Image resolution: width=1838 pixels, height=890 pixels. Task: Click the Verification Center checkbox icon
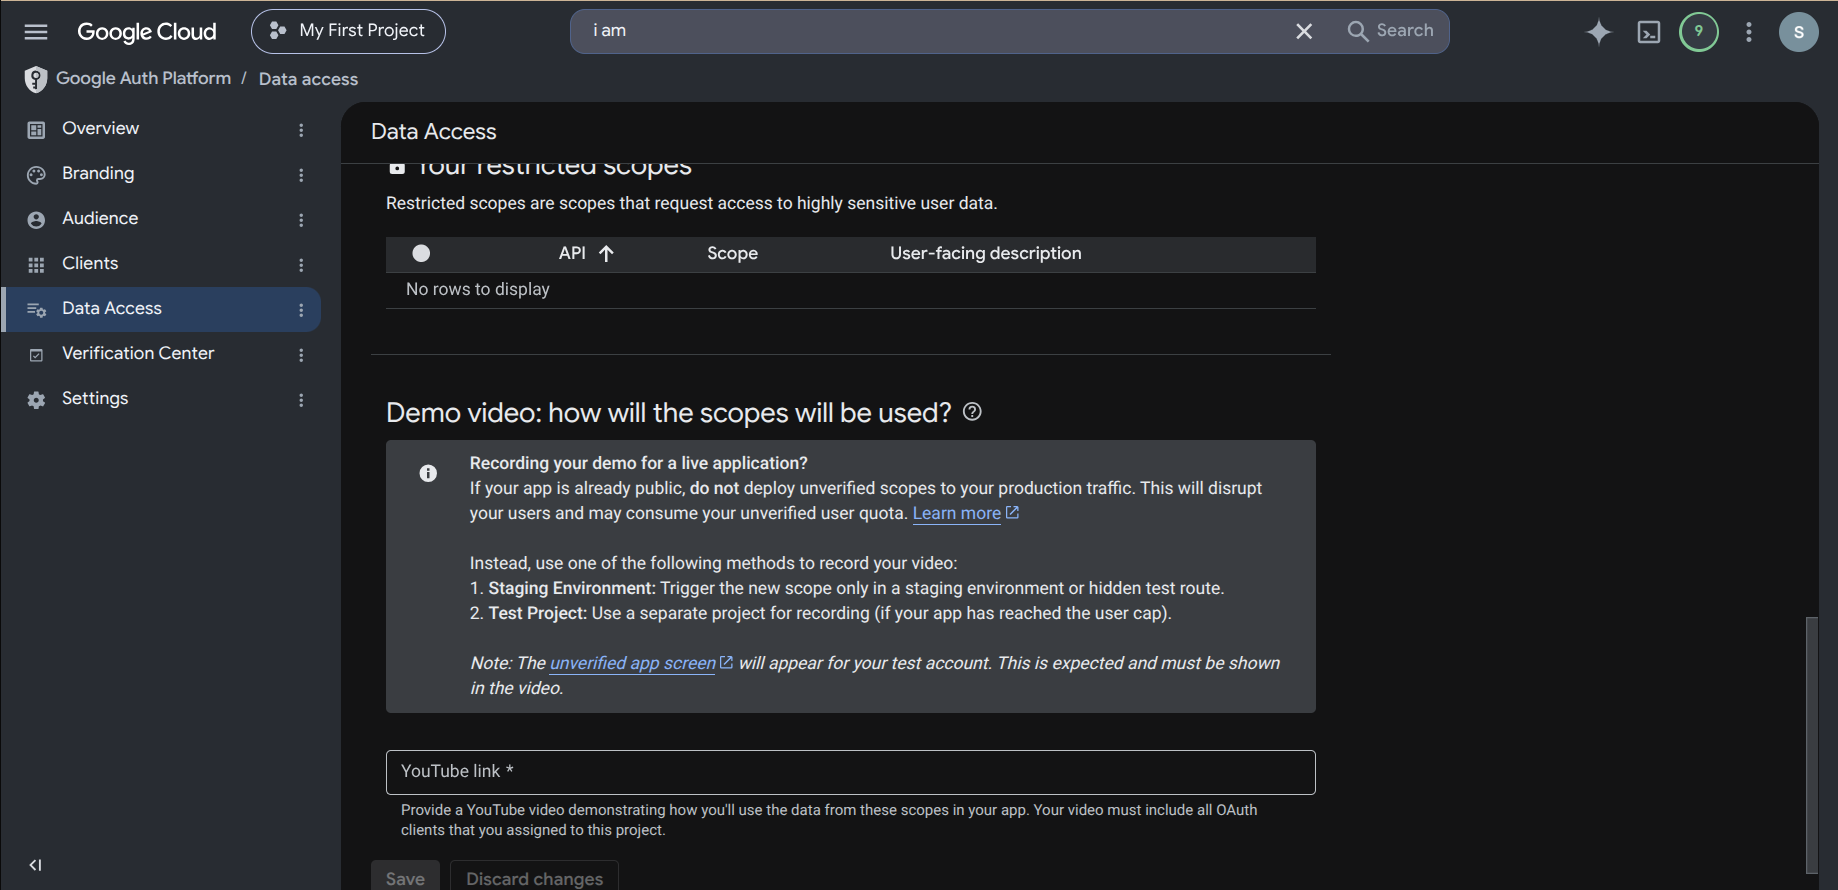[36, 355]
